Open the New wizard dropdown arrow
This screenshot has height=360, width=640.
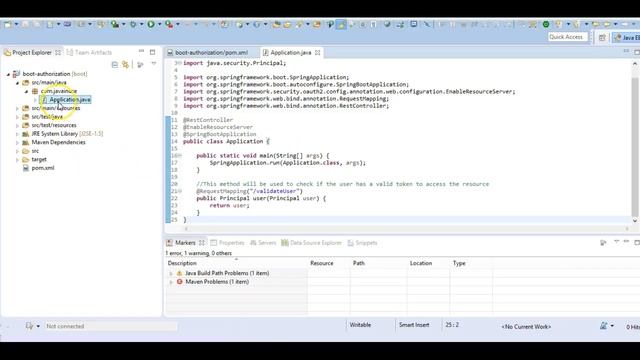tap(16, 24)
